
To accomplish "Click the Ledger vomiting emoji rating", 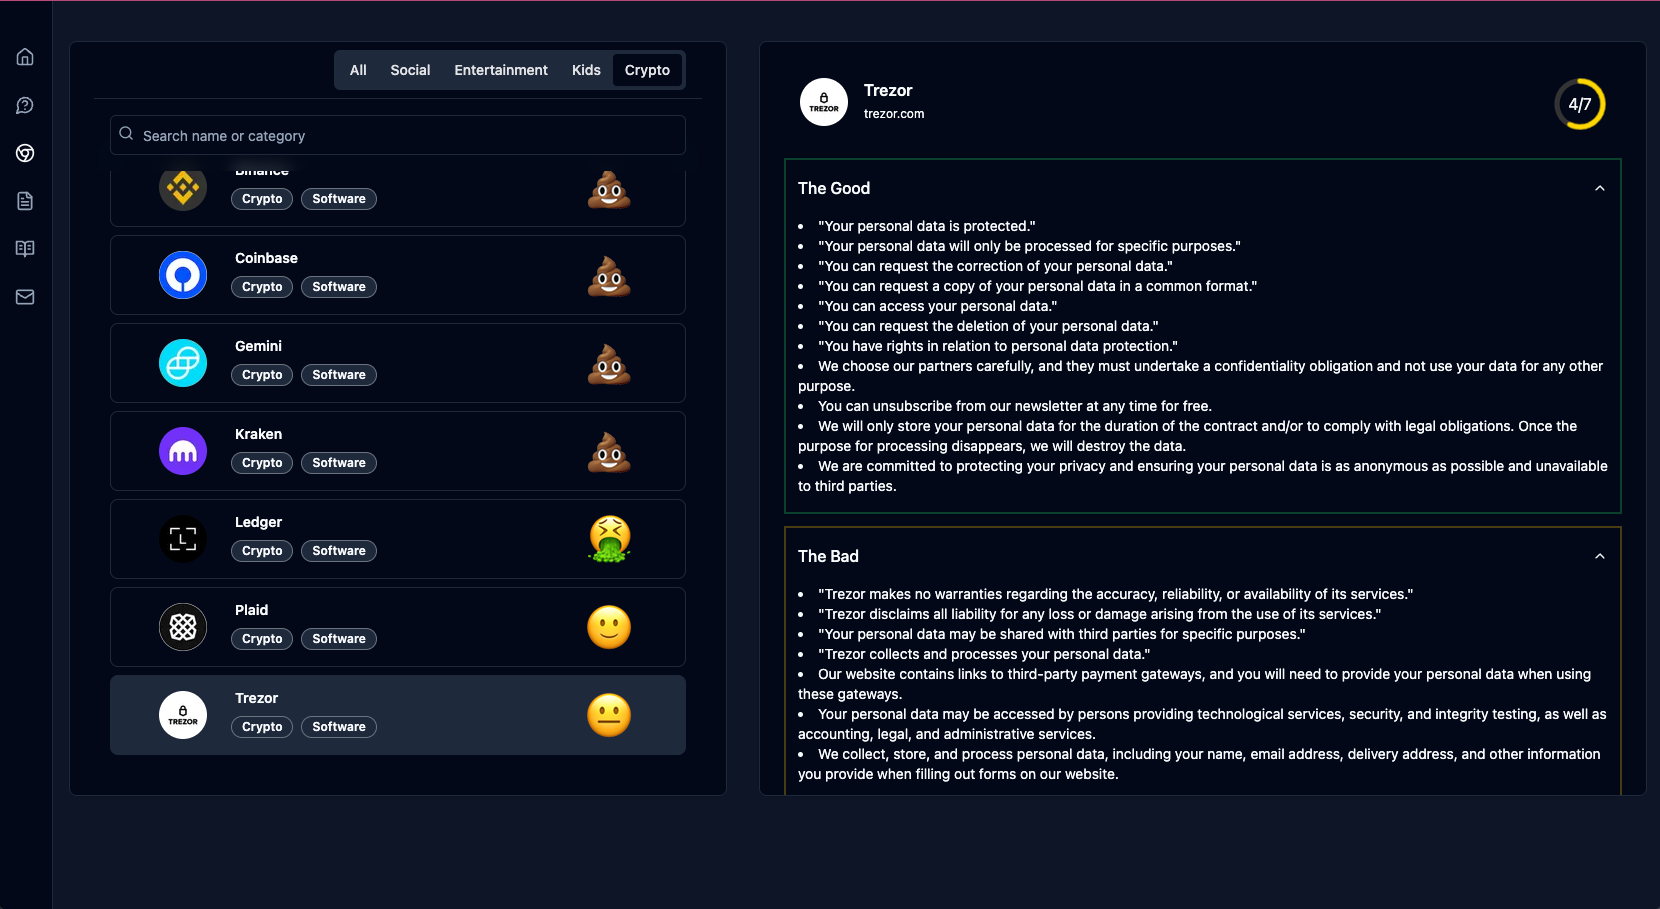I will point(609,539).
